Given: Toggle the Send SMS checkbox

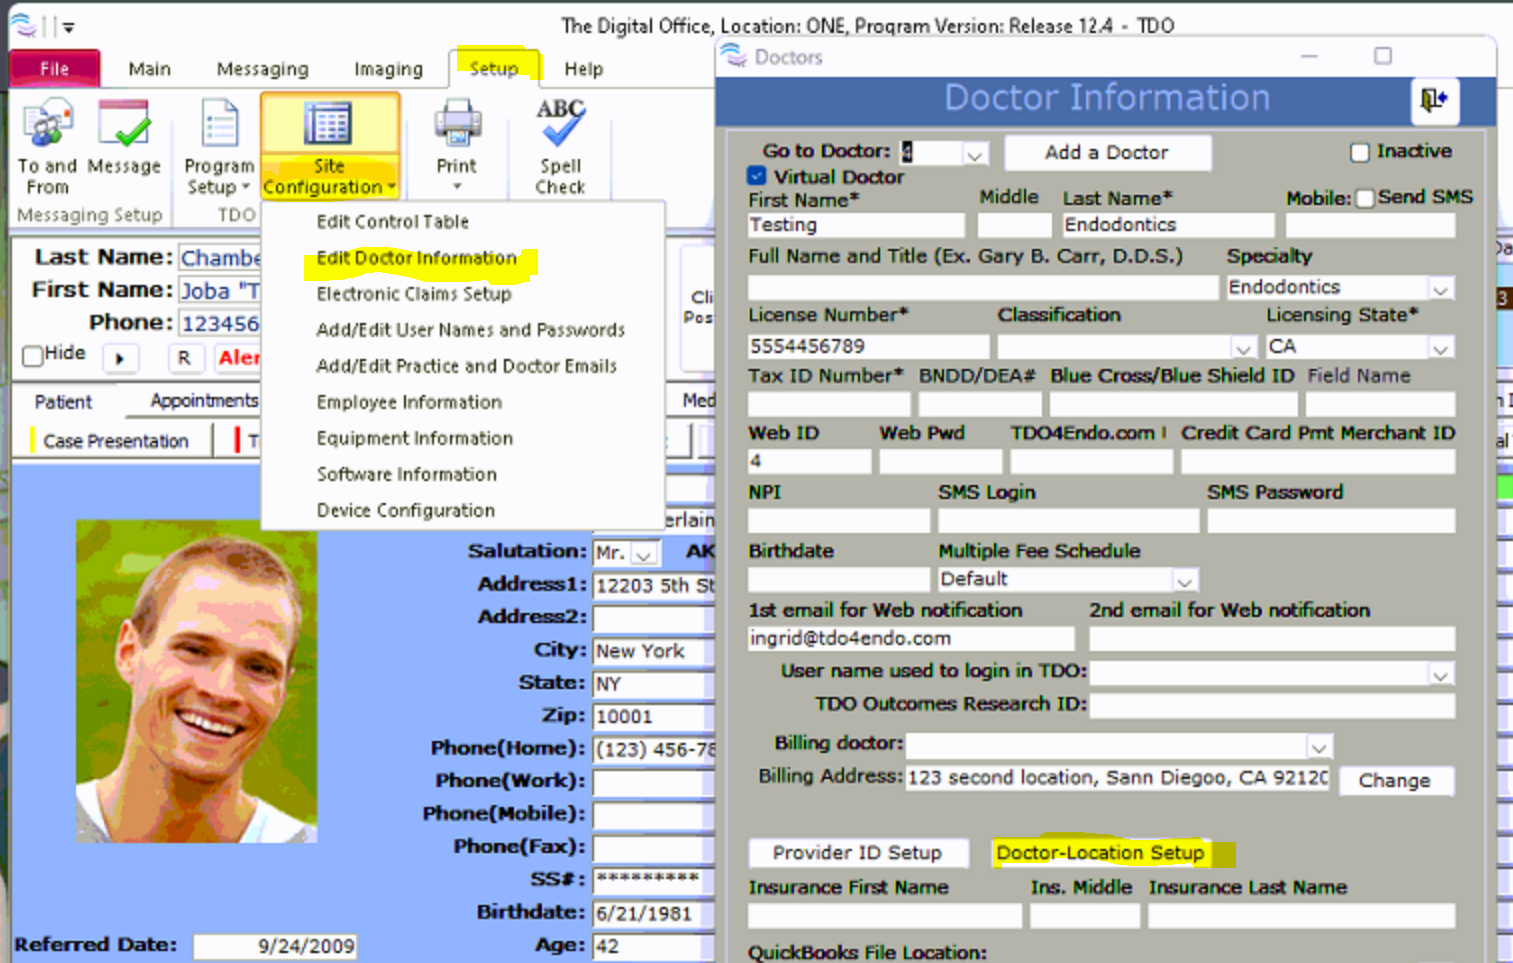Looking at the screenshot, I should click(x=1365, y=198).
